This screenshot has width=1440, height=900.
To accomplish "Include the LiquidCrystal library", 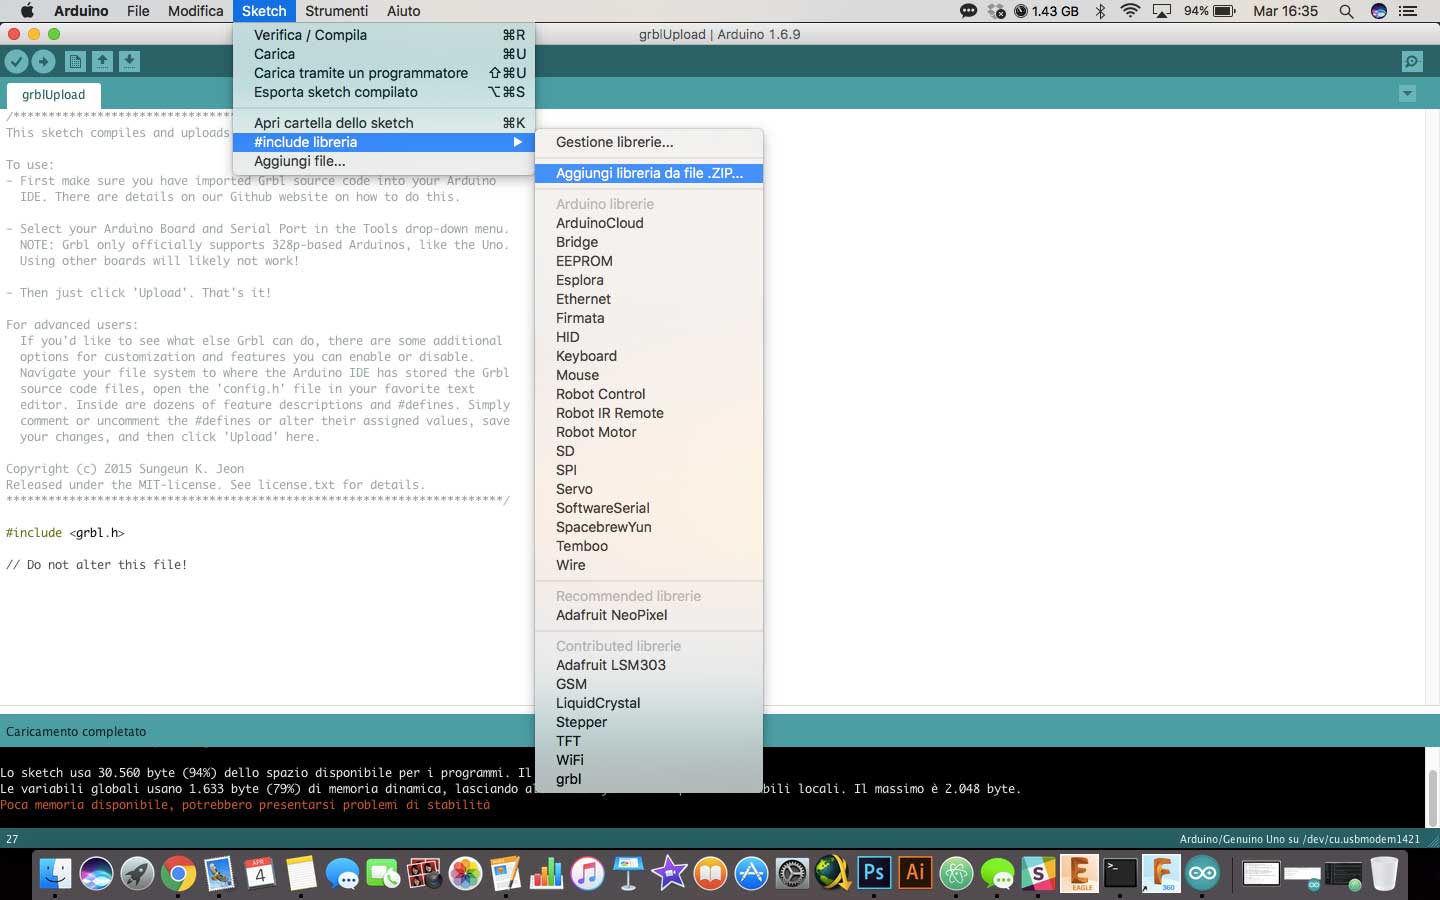I will (x=649, y=703).
